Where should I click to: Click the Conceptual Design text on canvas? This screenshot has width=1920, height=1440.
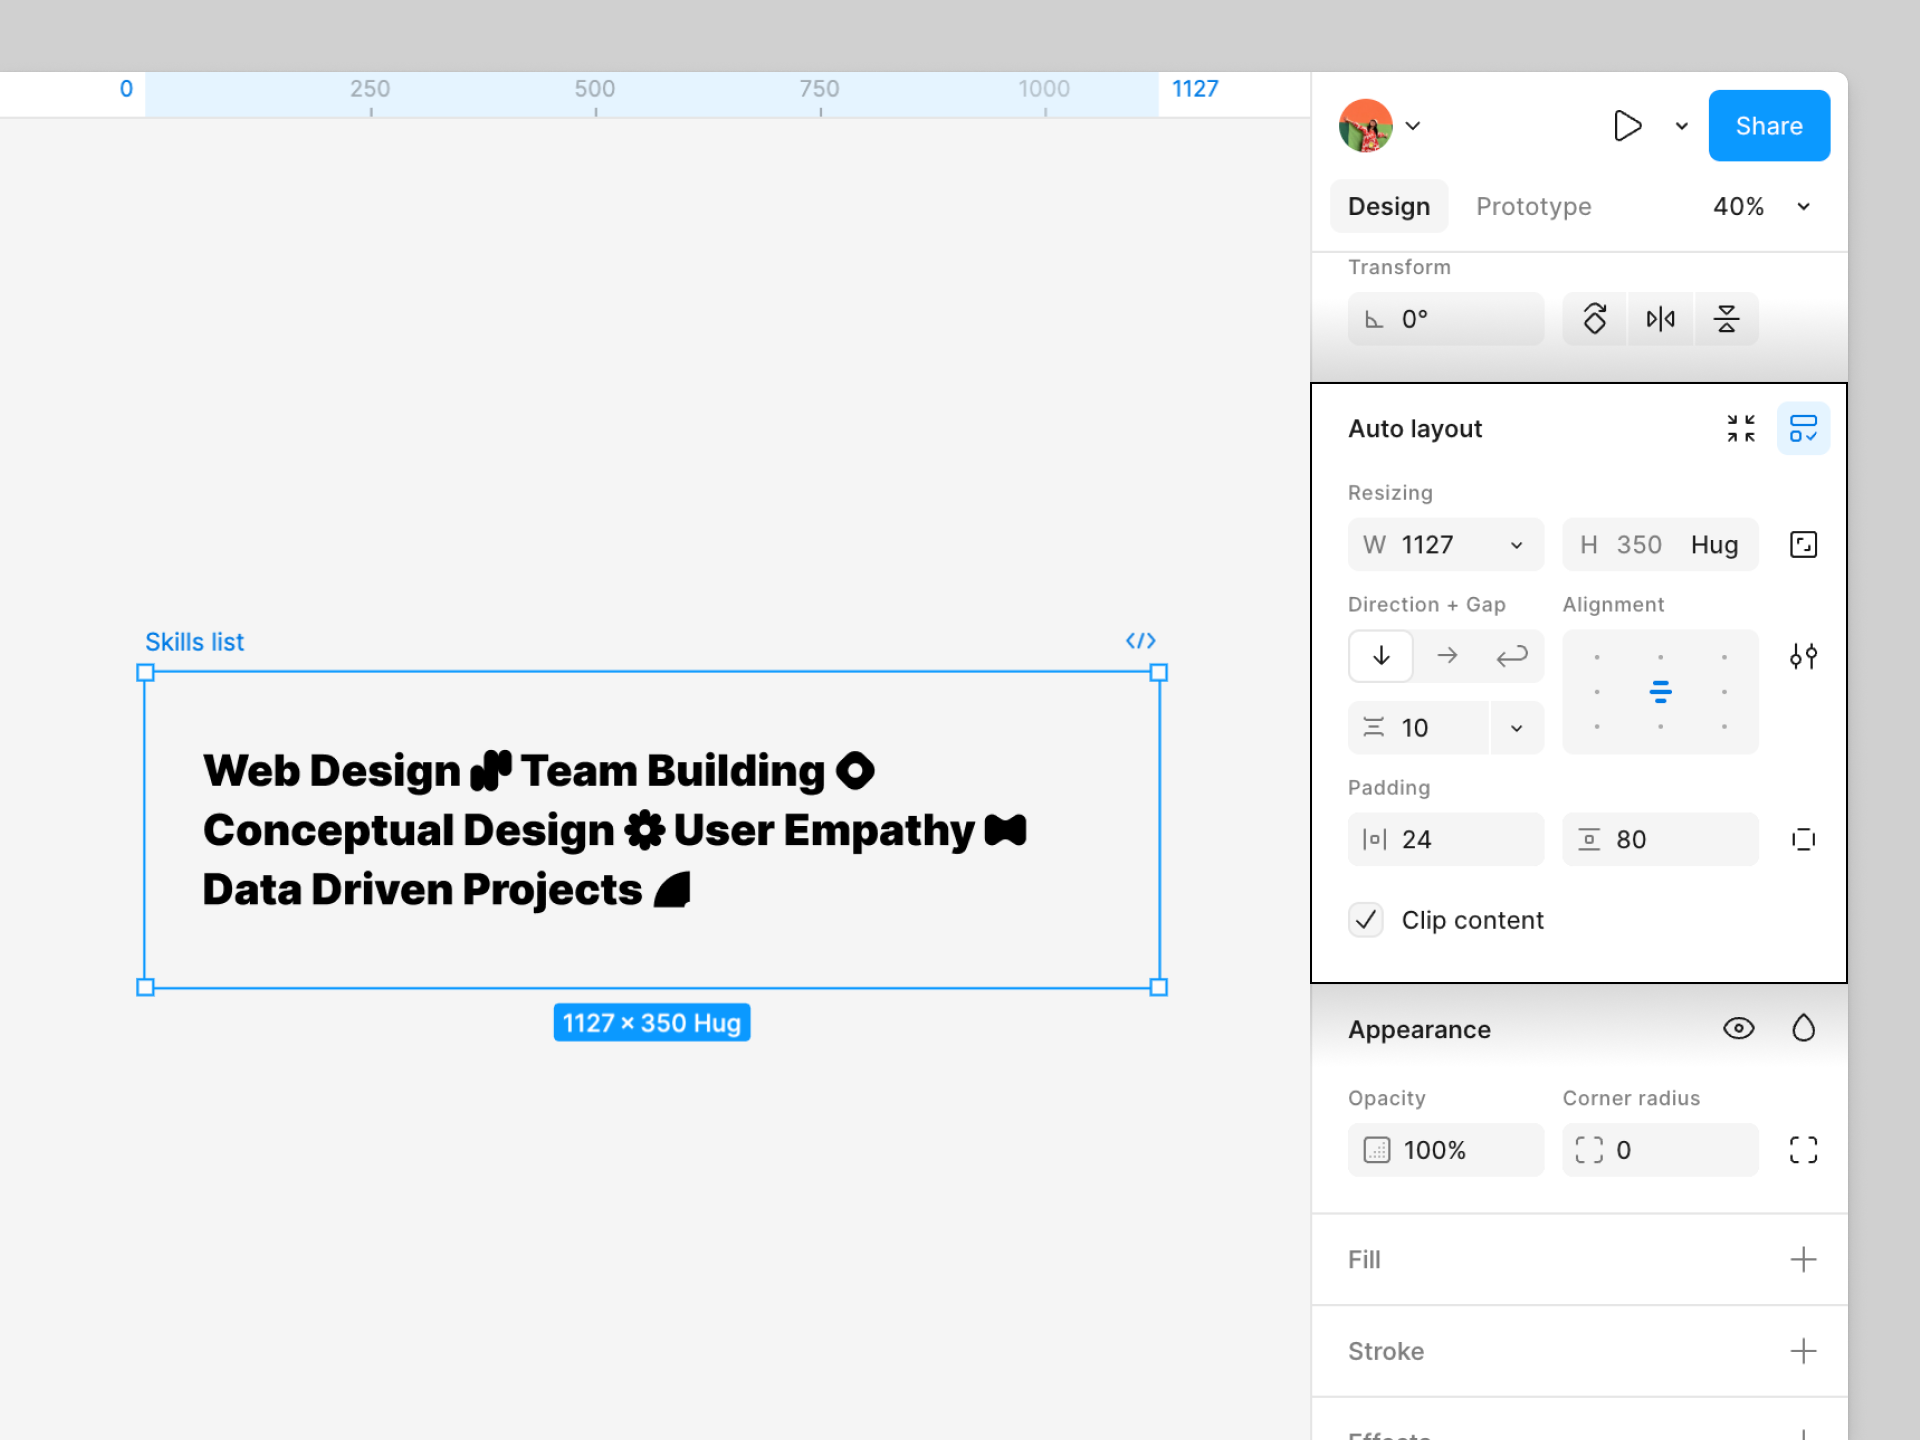pos(408,830)
